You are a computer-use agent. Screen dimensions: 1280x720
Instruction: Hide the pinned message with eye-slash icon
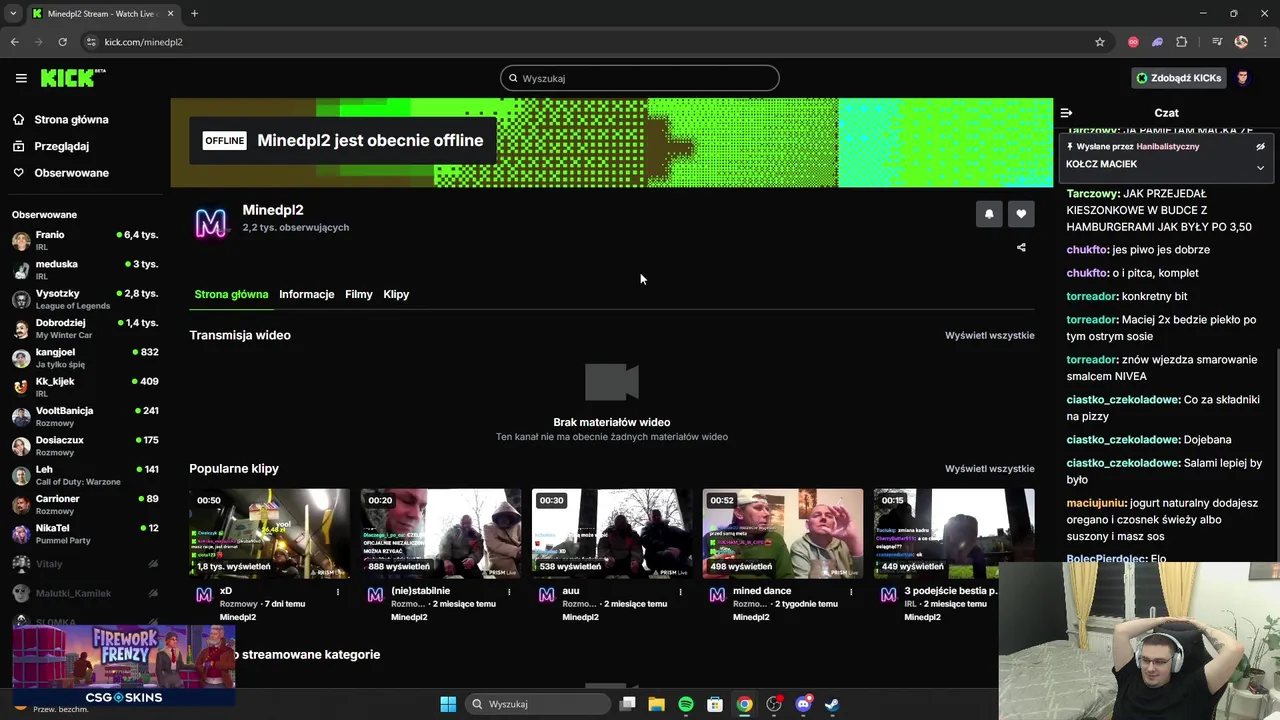point(1261,146)
